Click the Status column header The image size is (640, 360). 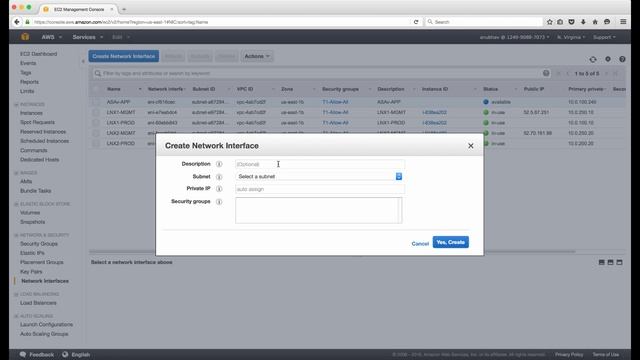click(x=491, y=89)
